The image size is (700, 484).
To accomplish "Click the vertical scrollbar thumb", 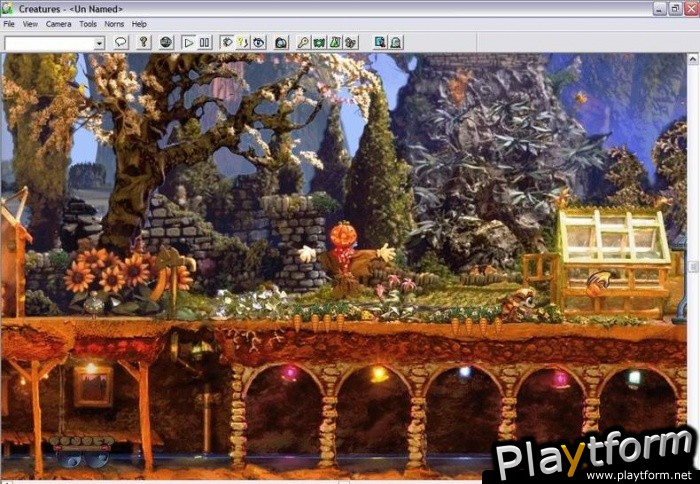I will pyautogui.click(x=693, y=267).
